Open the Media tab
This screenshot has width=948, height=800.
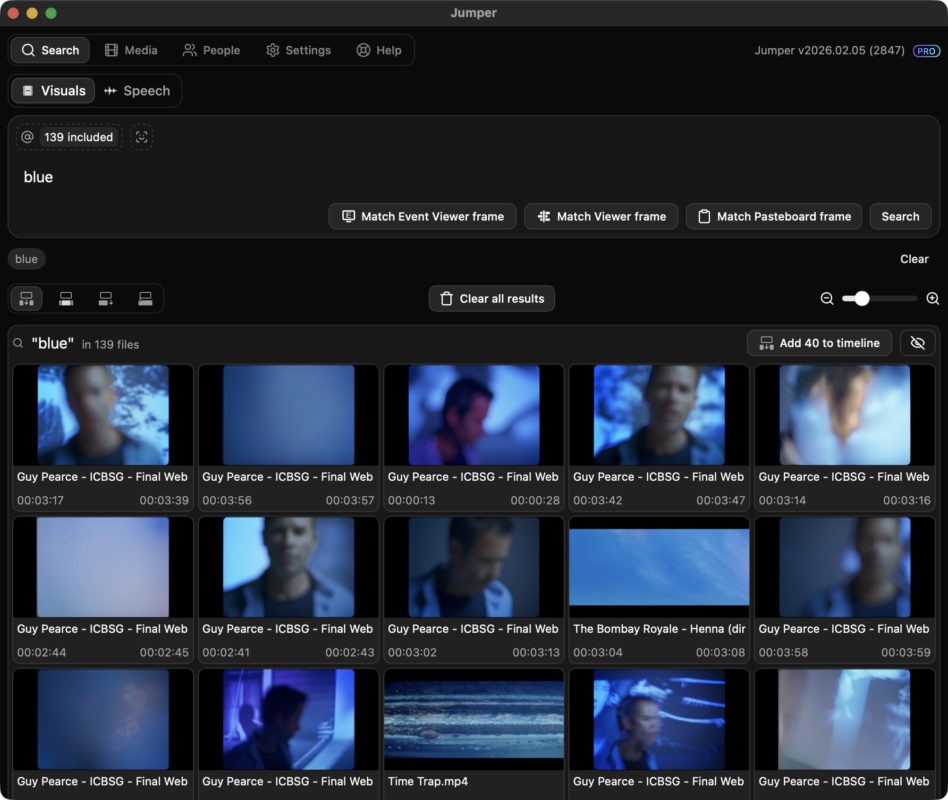[131, 50]
